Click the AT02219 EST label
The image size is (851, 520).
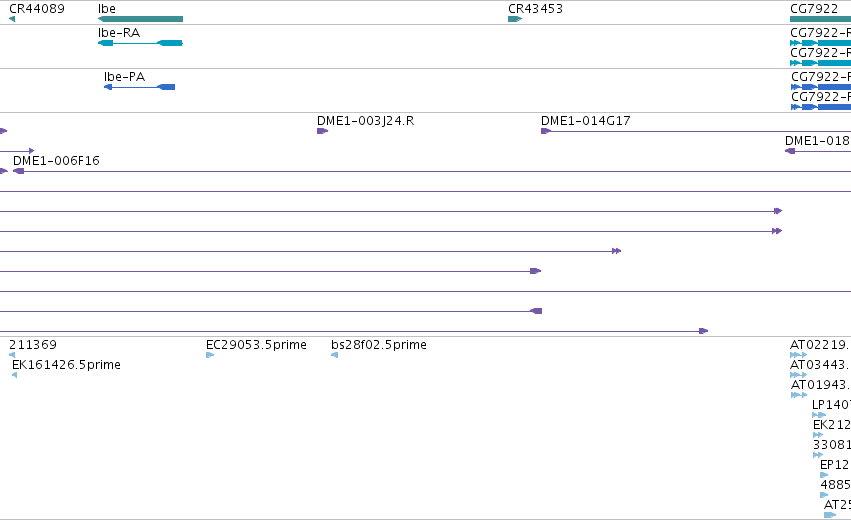coord(818,345)
